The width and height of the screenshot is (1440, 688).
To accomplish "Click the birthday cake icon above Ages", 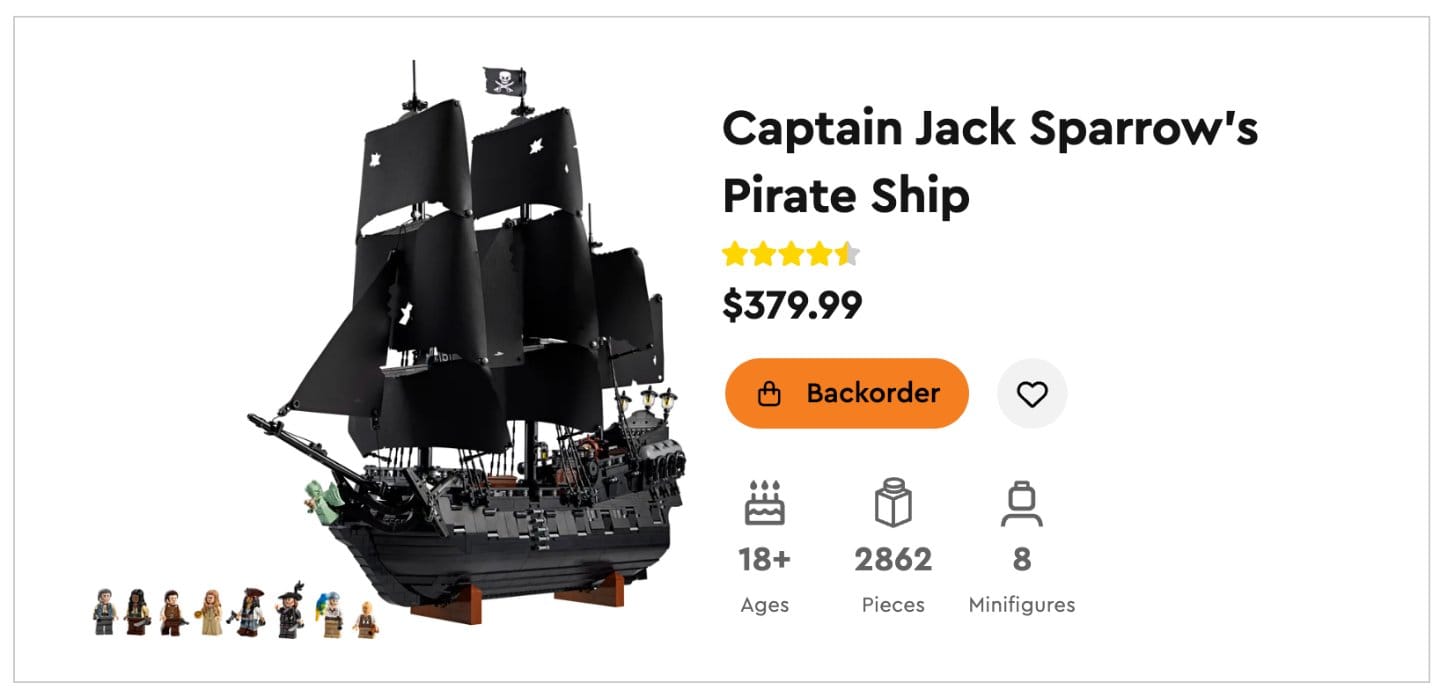I will pos(764,502).
